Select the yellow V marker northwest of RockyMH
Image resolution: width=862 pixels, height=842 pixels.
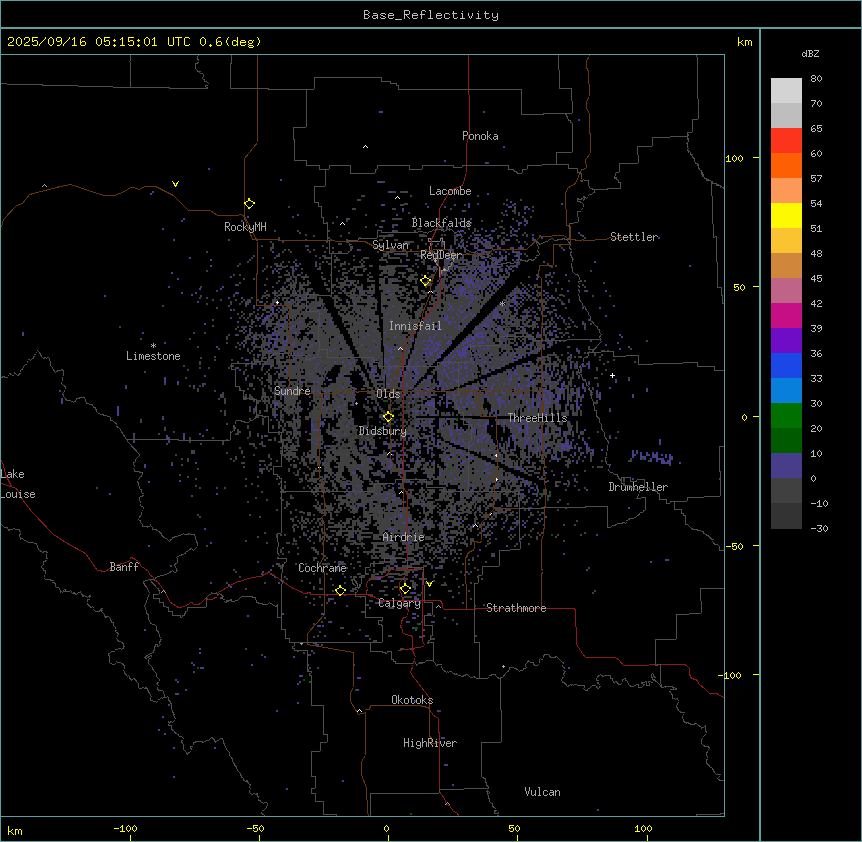[175, 184]
